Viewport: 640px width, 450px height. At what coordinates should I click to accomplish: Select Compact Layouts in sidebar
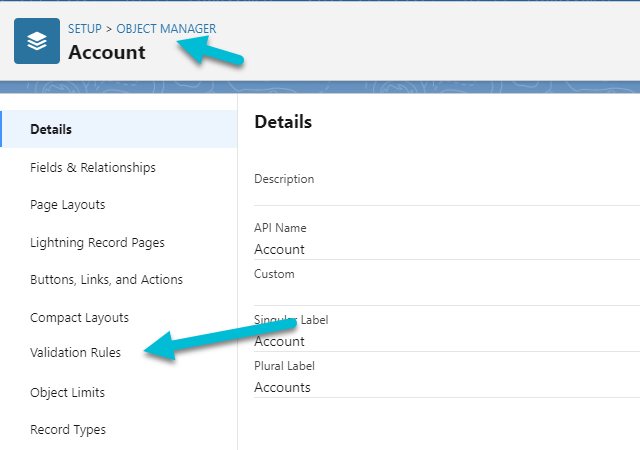[x=79, y=318]
